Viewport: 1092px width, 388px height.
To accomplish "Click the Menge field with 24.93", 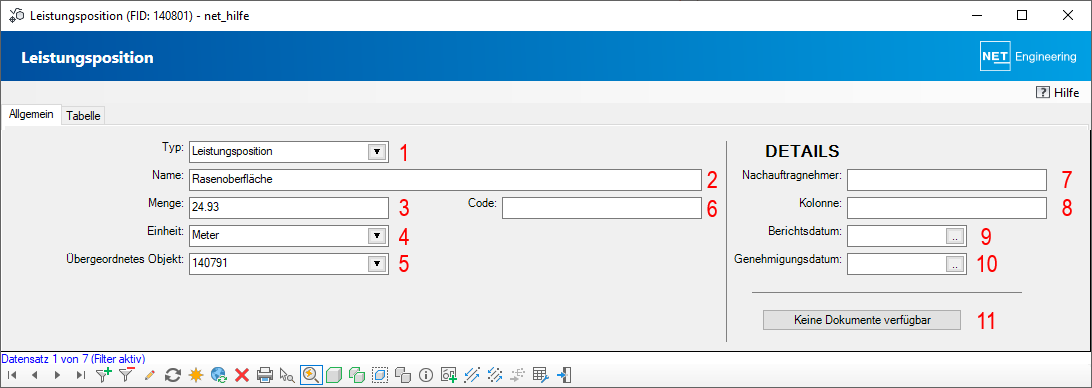I will (288, 208).
